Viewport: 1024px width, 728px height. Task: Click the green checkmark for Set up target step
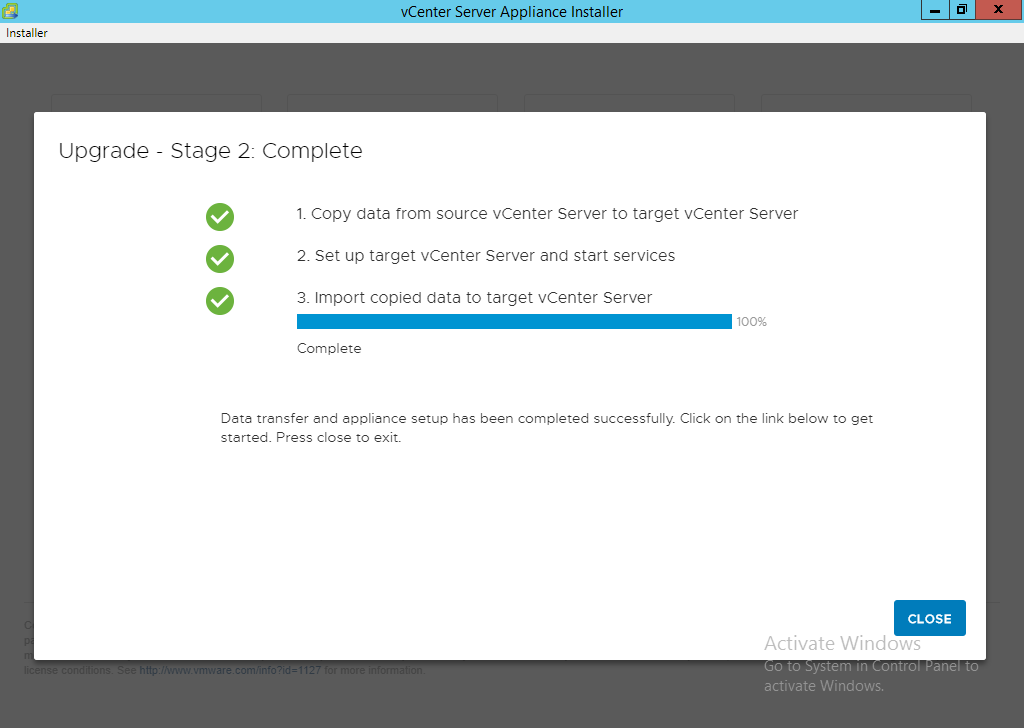tap(220, 259)
